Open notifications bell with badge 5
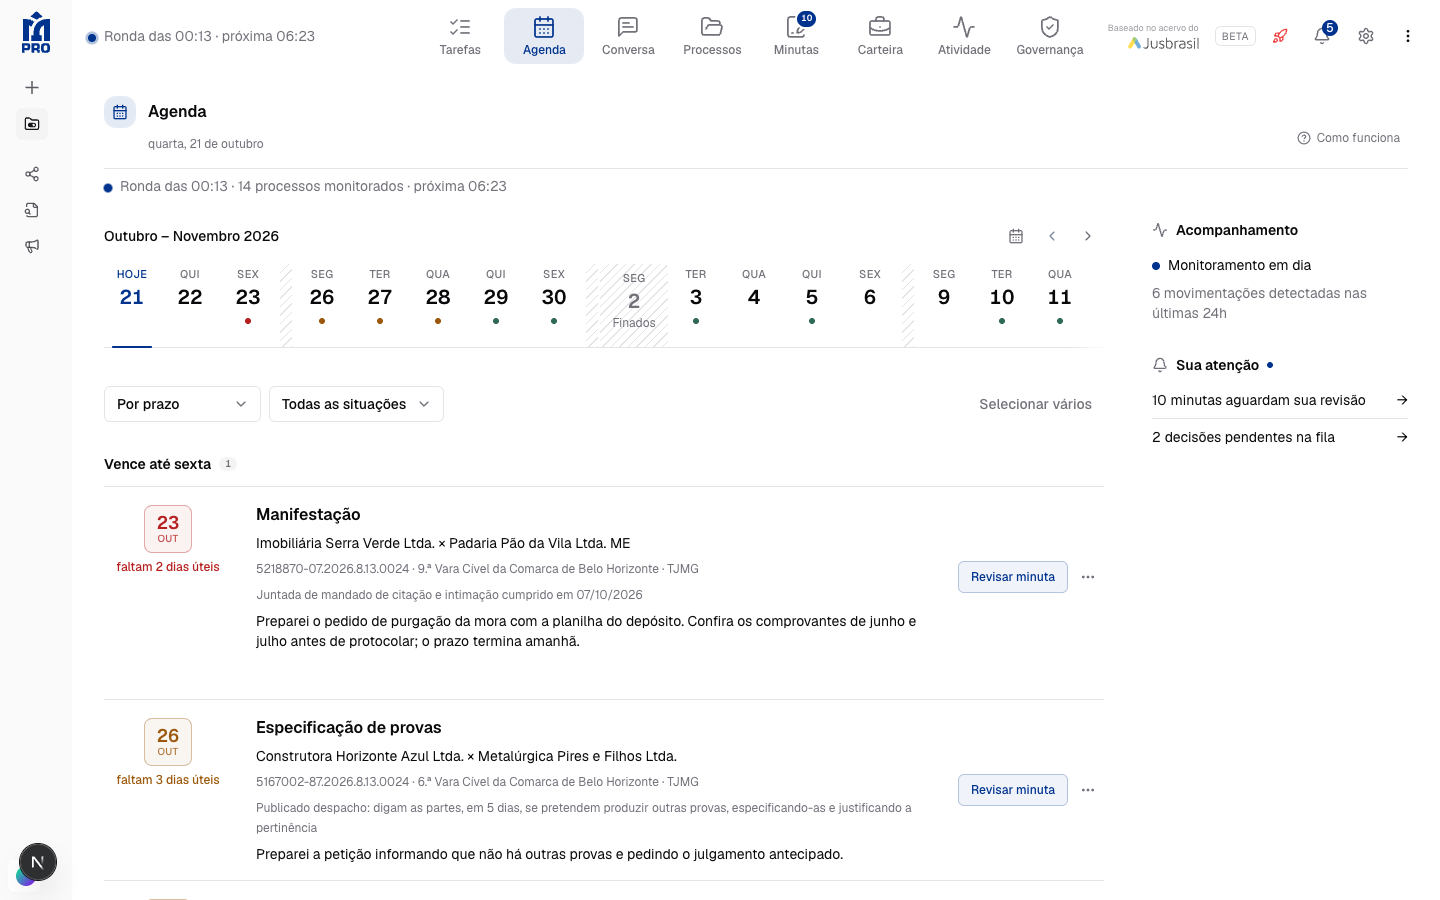 [x=1322, y=36]
